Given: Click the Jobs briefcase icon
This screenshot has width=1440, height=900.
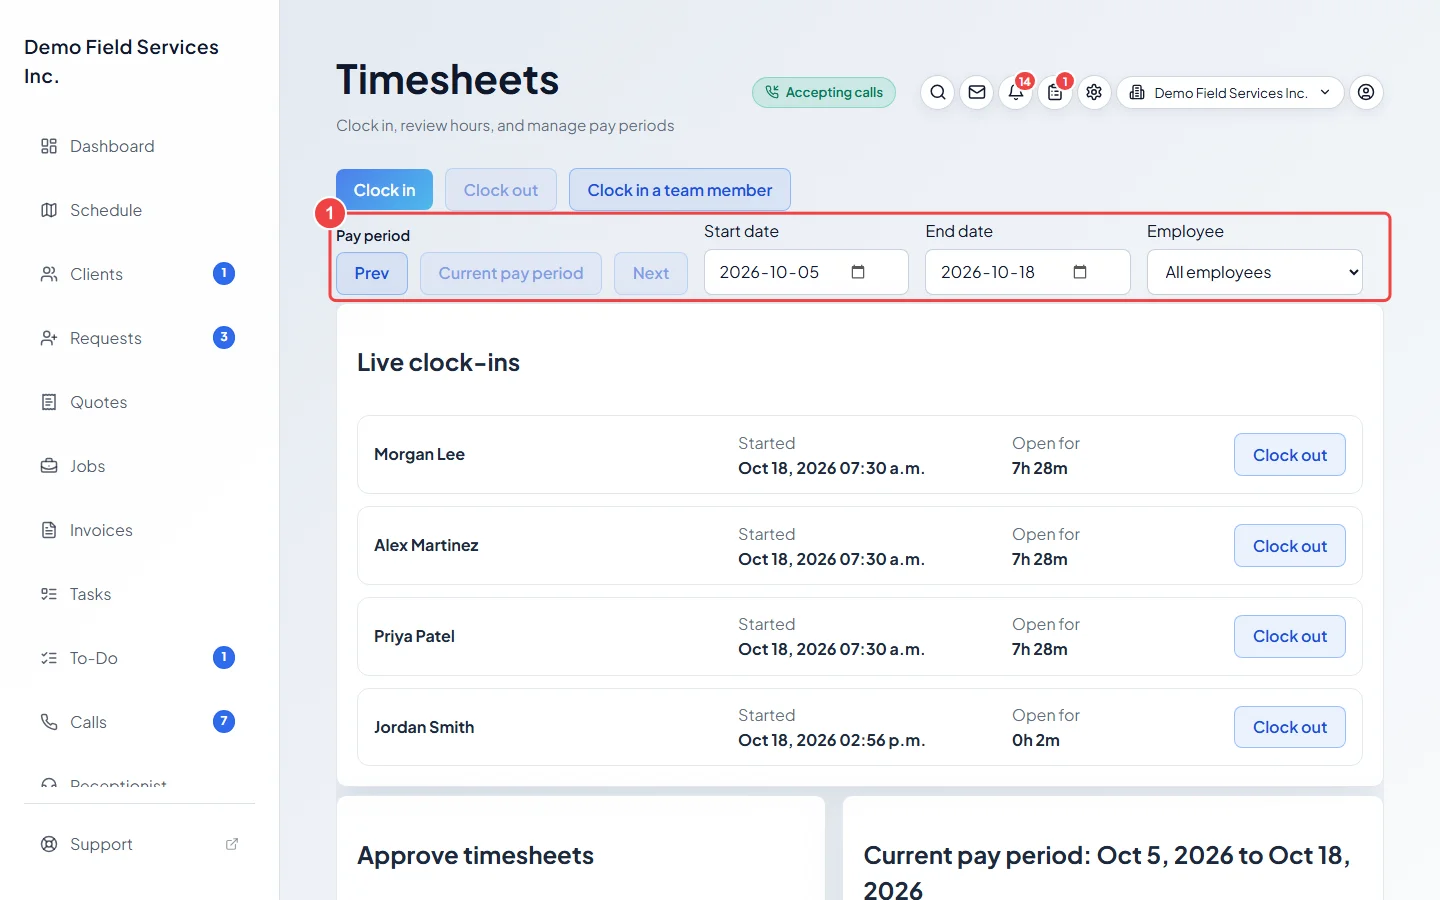Looking at the screenshot, I should [x=49, y=466].
